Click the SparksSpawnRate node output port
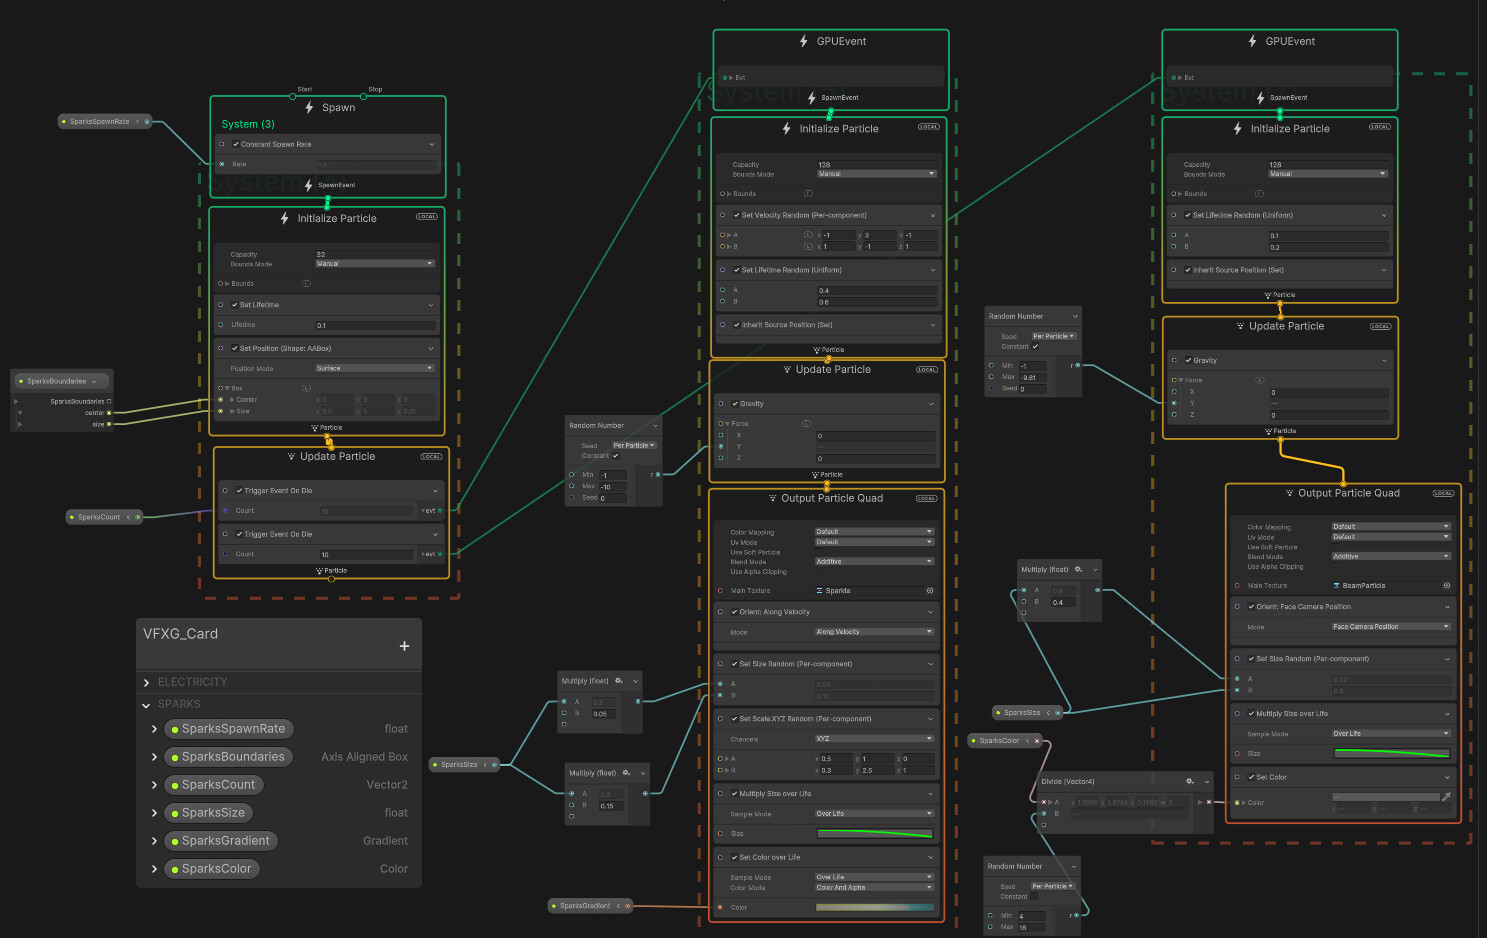 [x=147, y=122]
